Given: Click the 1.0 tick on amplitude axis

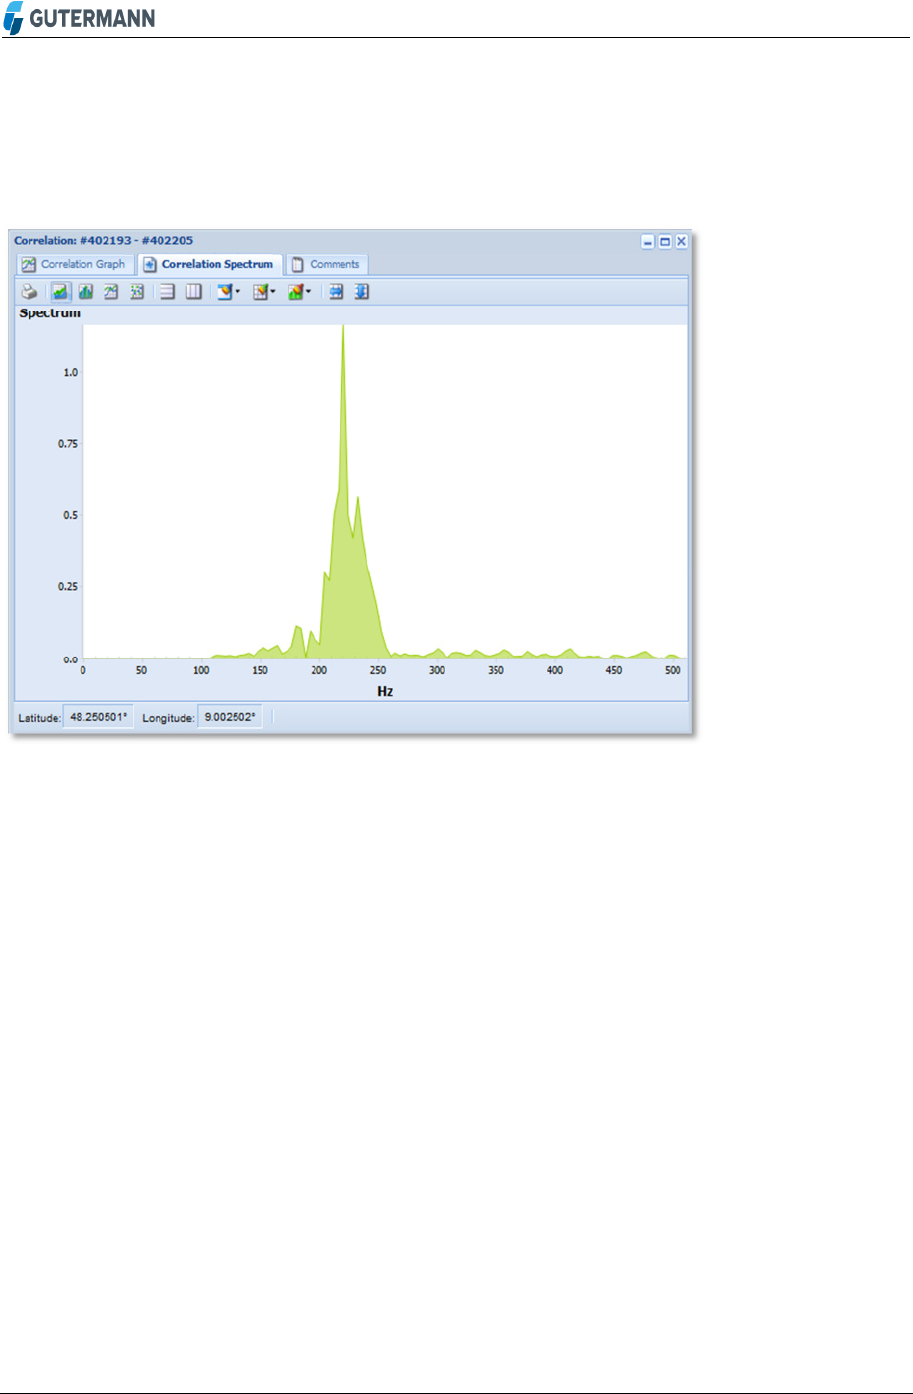Looking at the screenshot, I should point(71,372).
